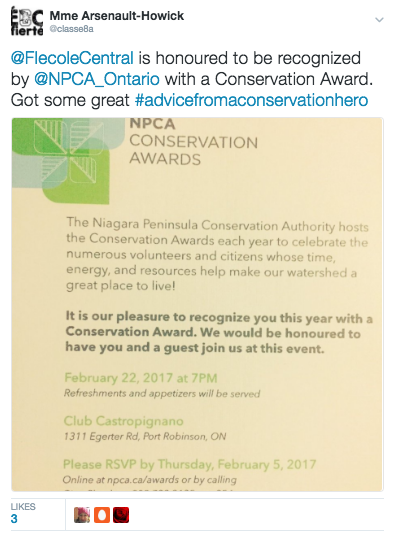Click the LIKES label
This screenshot has width=398, height=534.
tap(23, 506)
